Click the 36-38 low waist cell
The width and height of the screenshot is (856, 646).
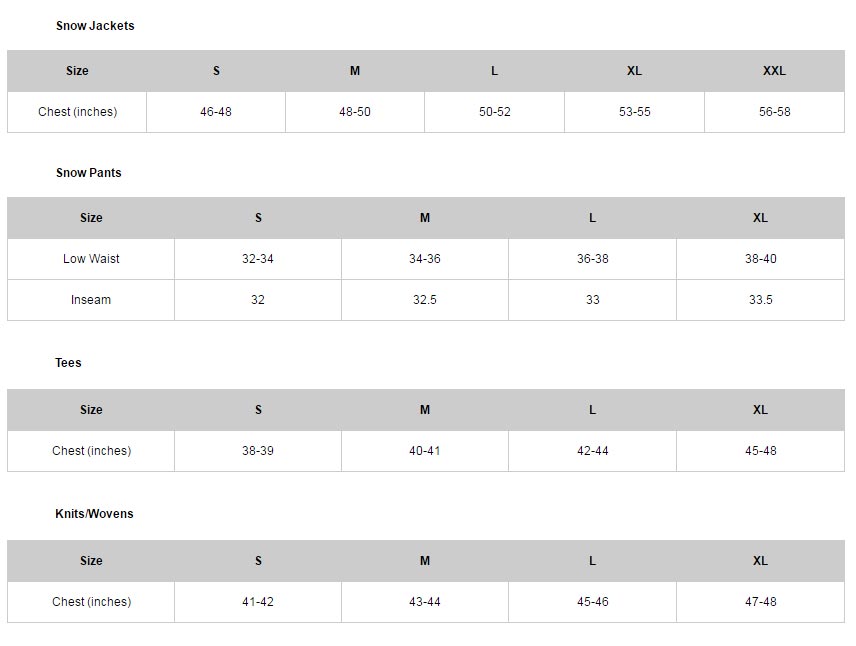tap(592, 259)
